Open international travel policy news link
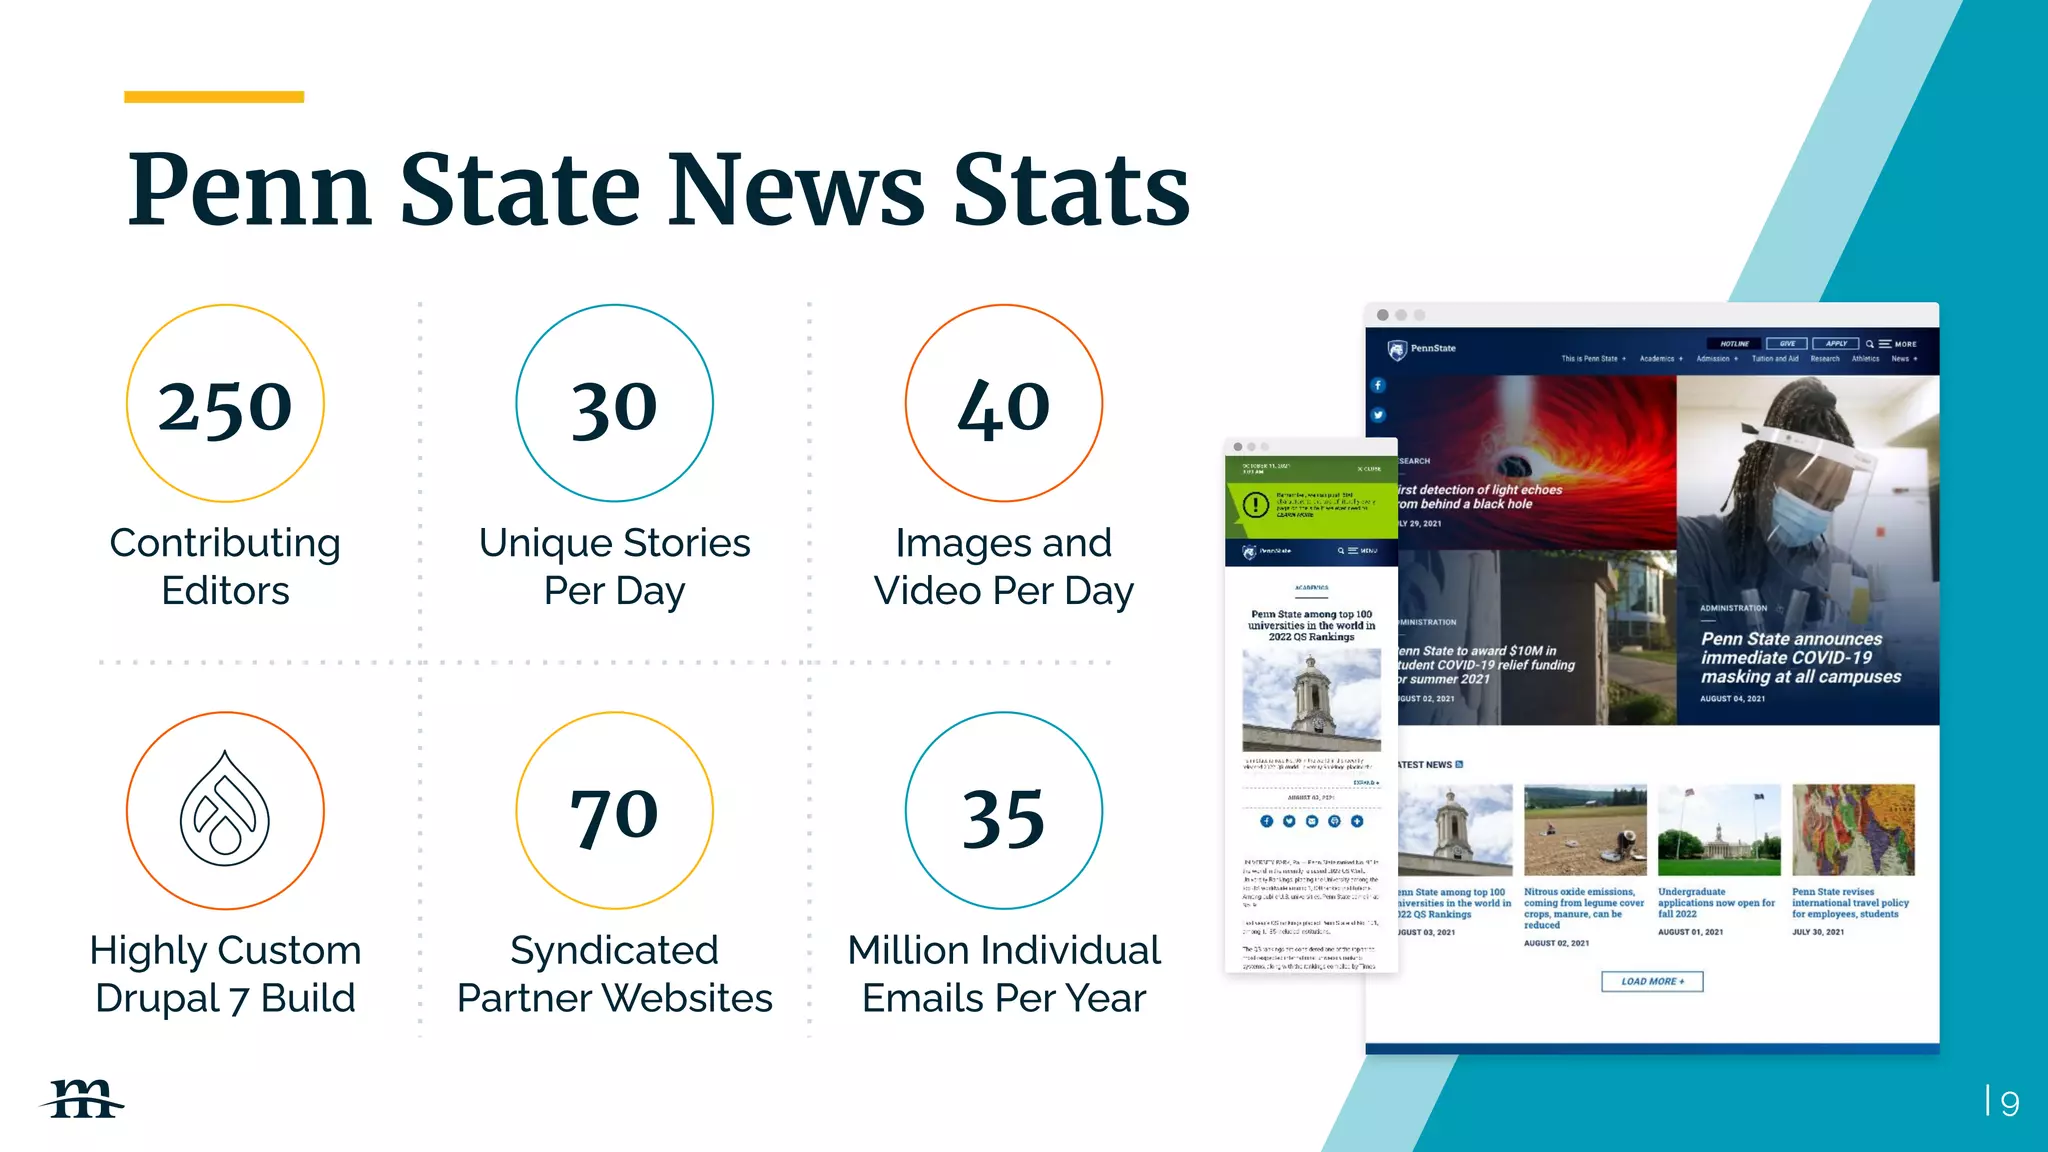 coord(1851,903)
